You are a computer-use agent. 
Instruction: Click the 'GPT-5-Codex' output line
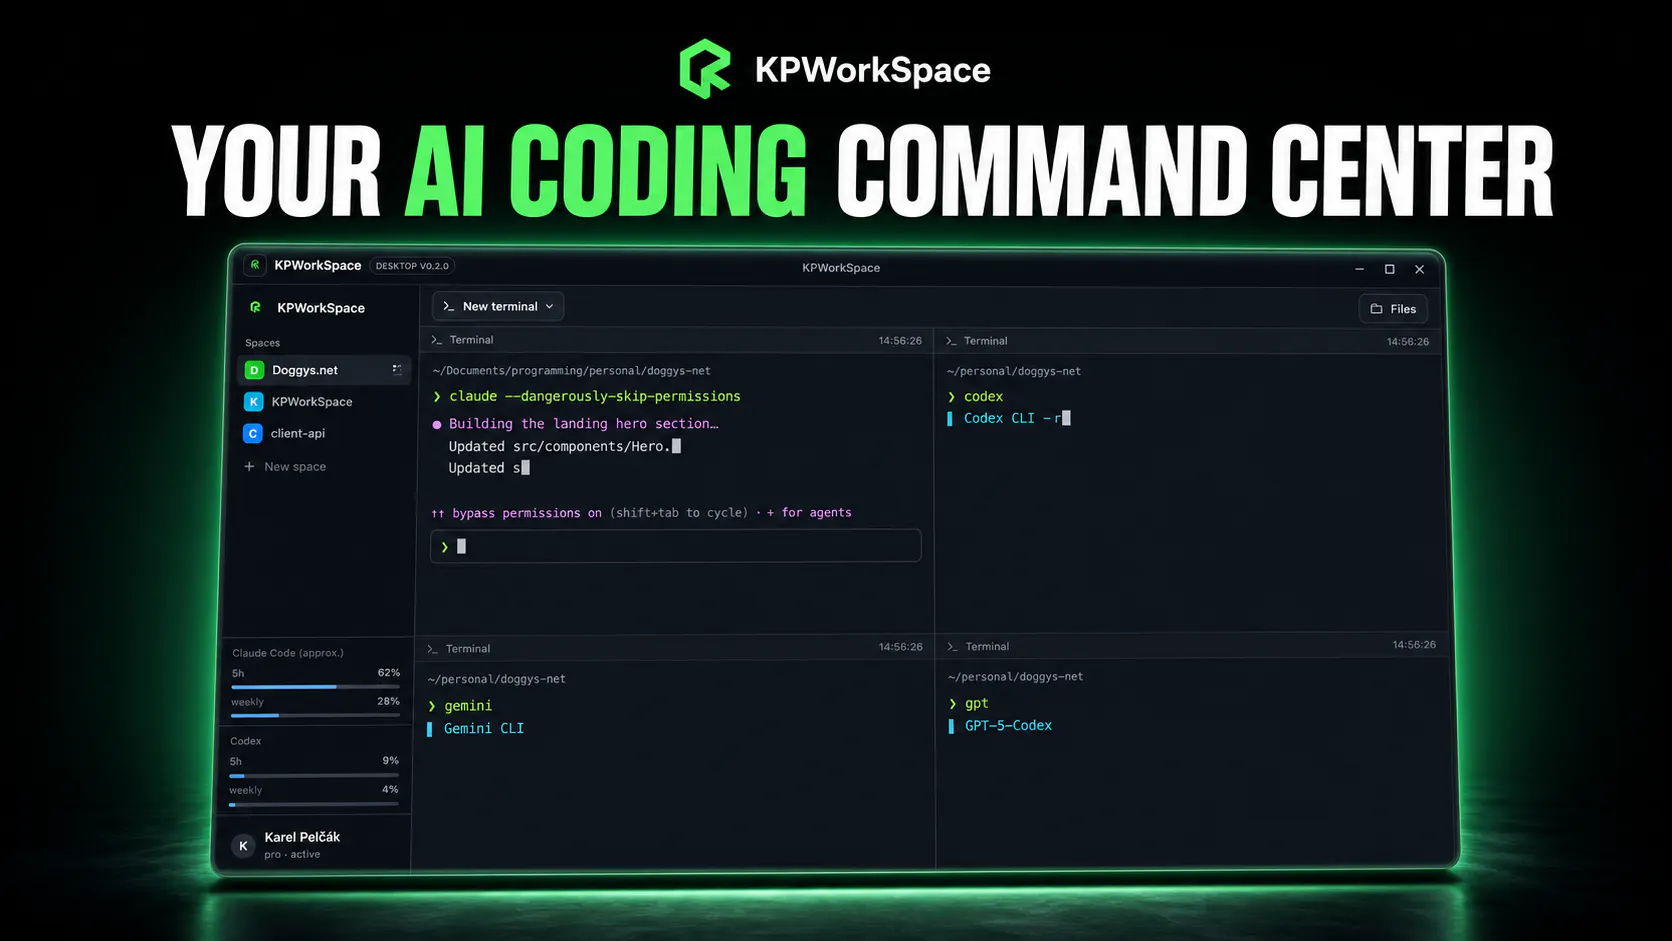pos(1008,726)
